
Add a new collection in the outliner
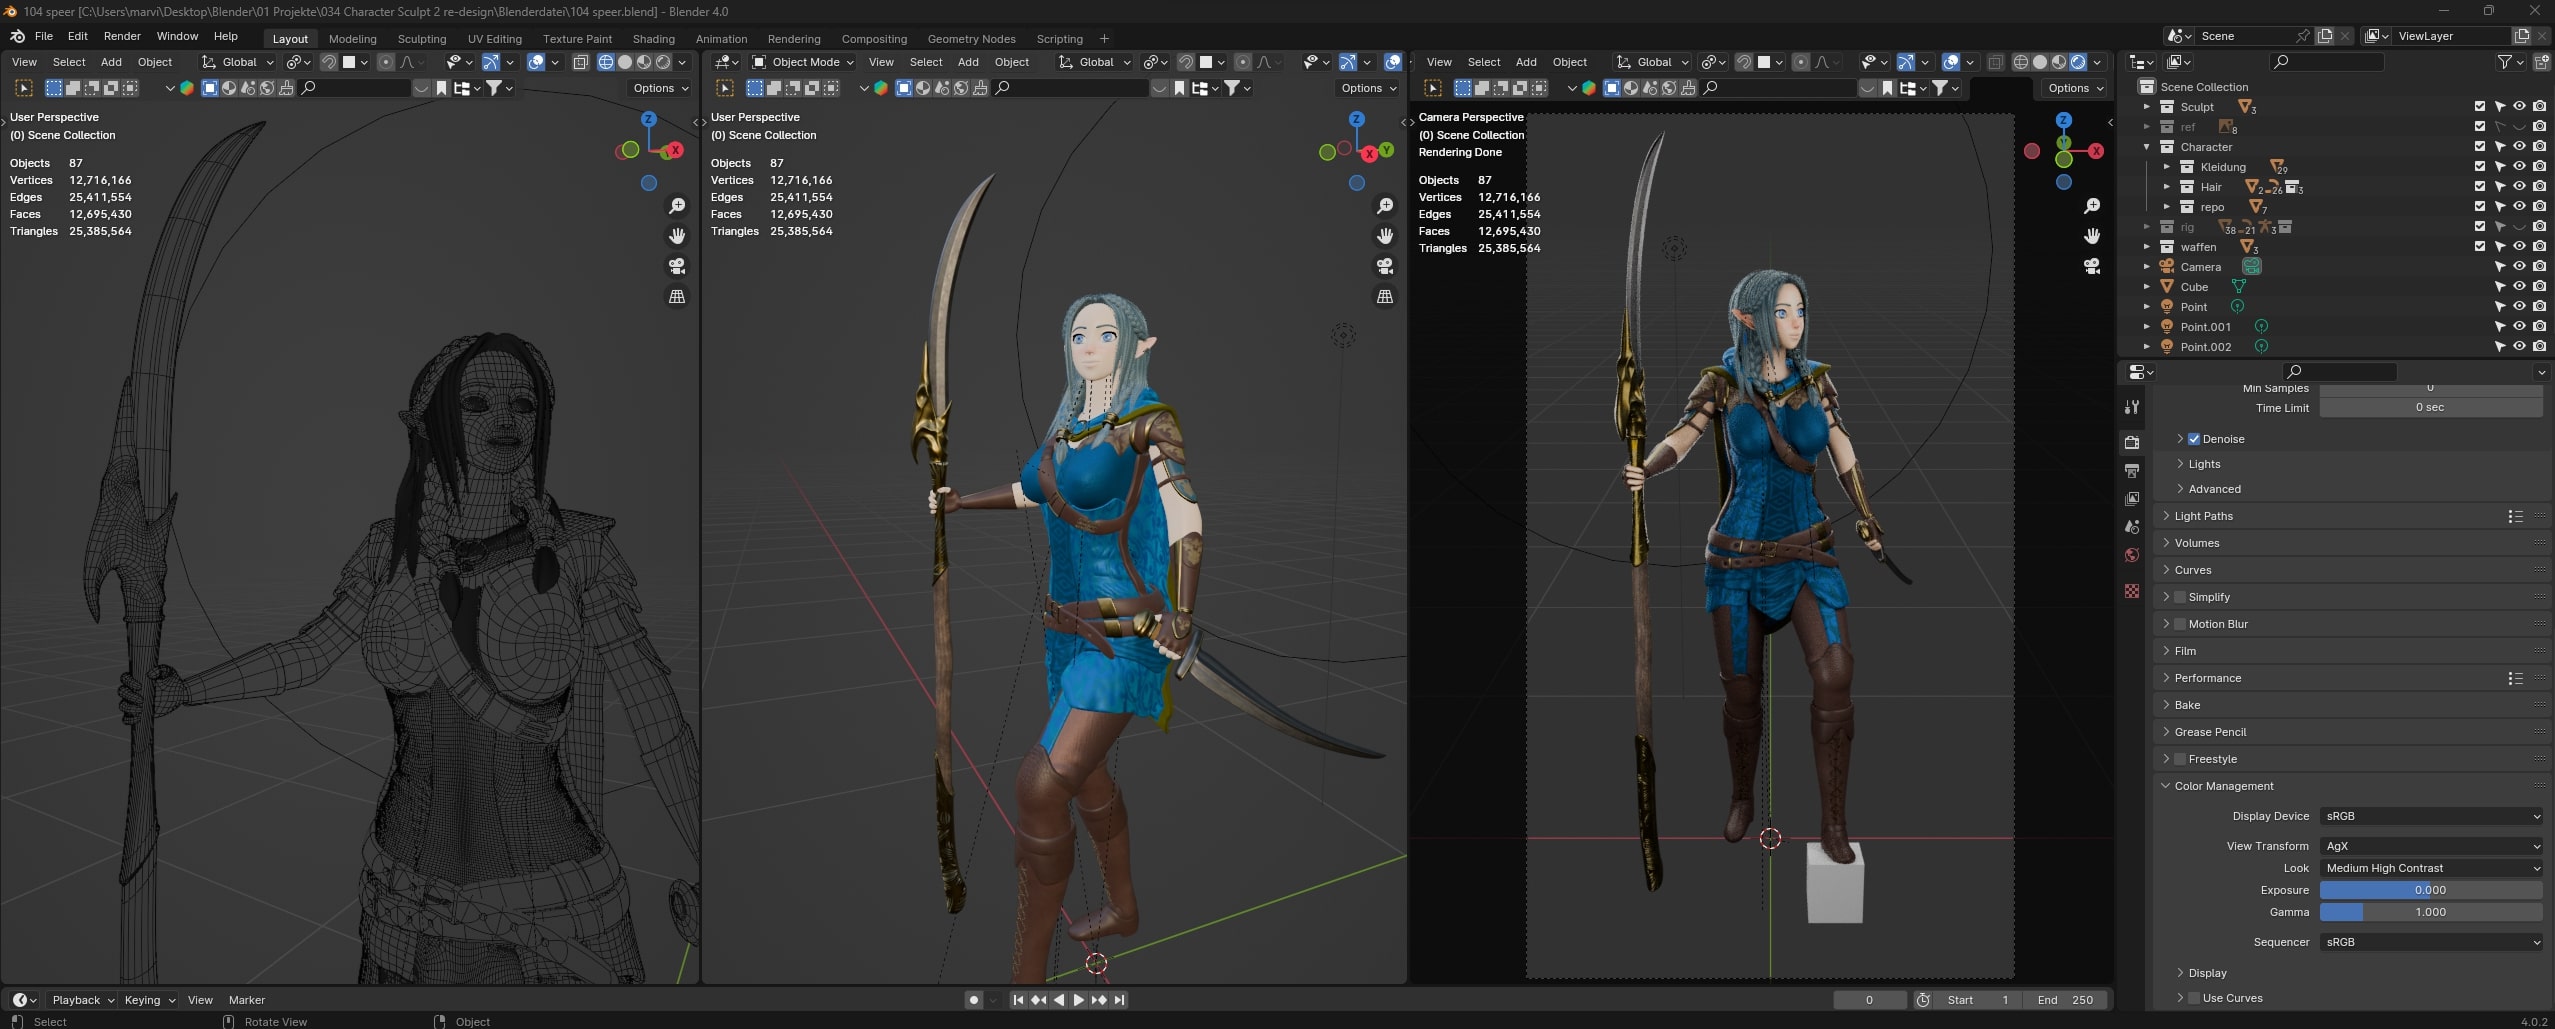2541,62
